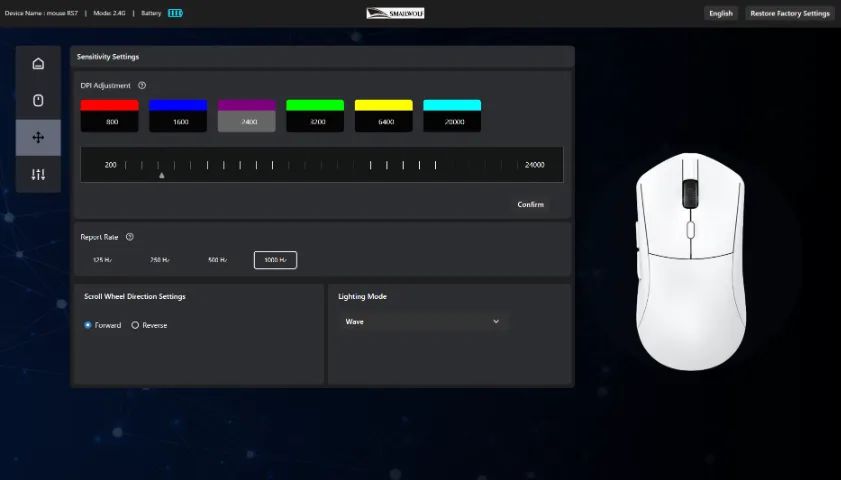The width and height of the screenshot is (841, 480).
Task: Click the help icon next to Report Rate
Action: (130, 237)
